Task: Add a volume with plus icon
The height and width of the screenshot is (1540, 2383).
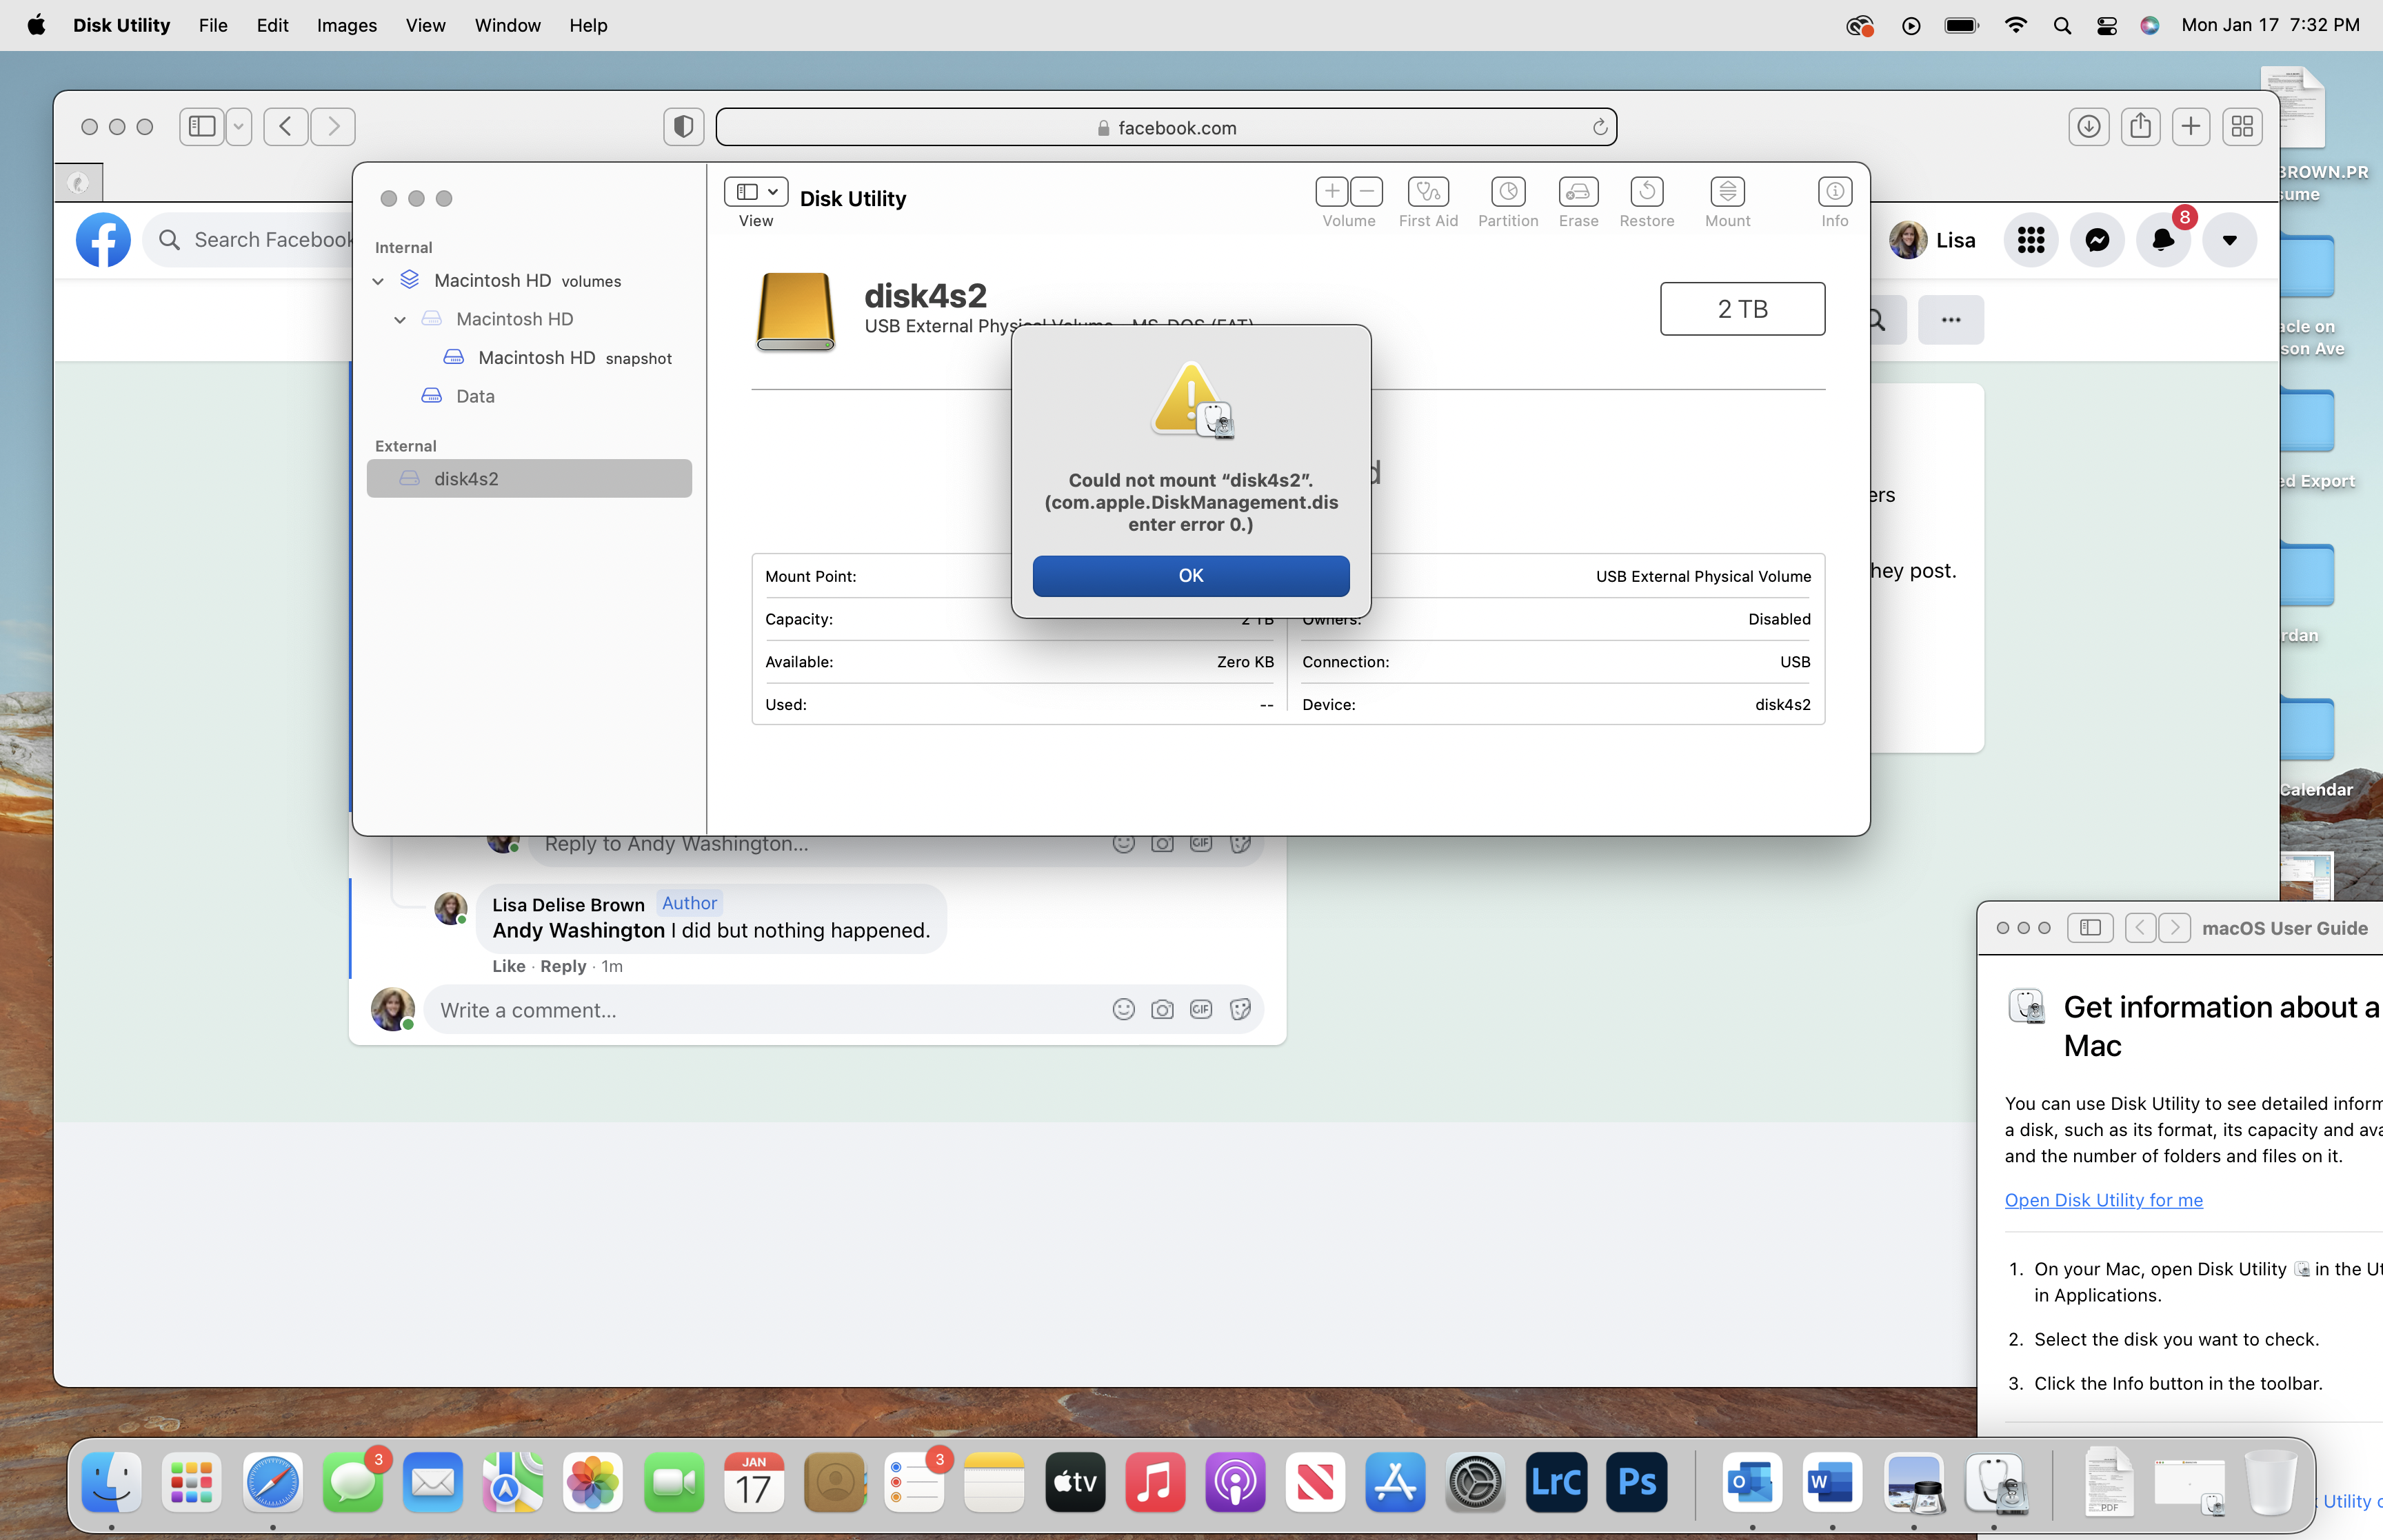Action: click(x=1331, y=191)
